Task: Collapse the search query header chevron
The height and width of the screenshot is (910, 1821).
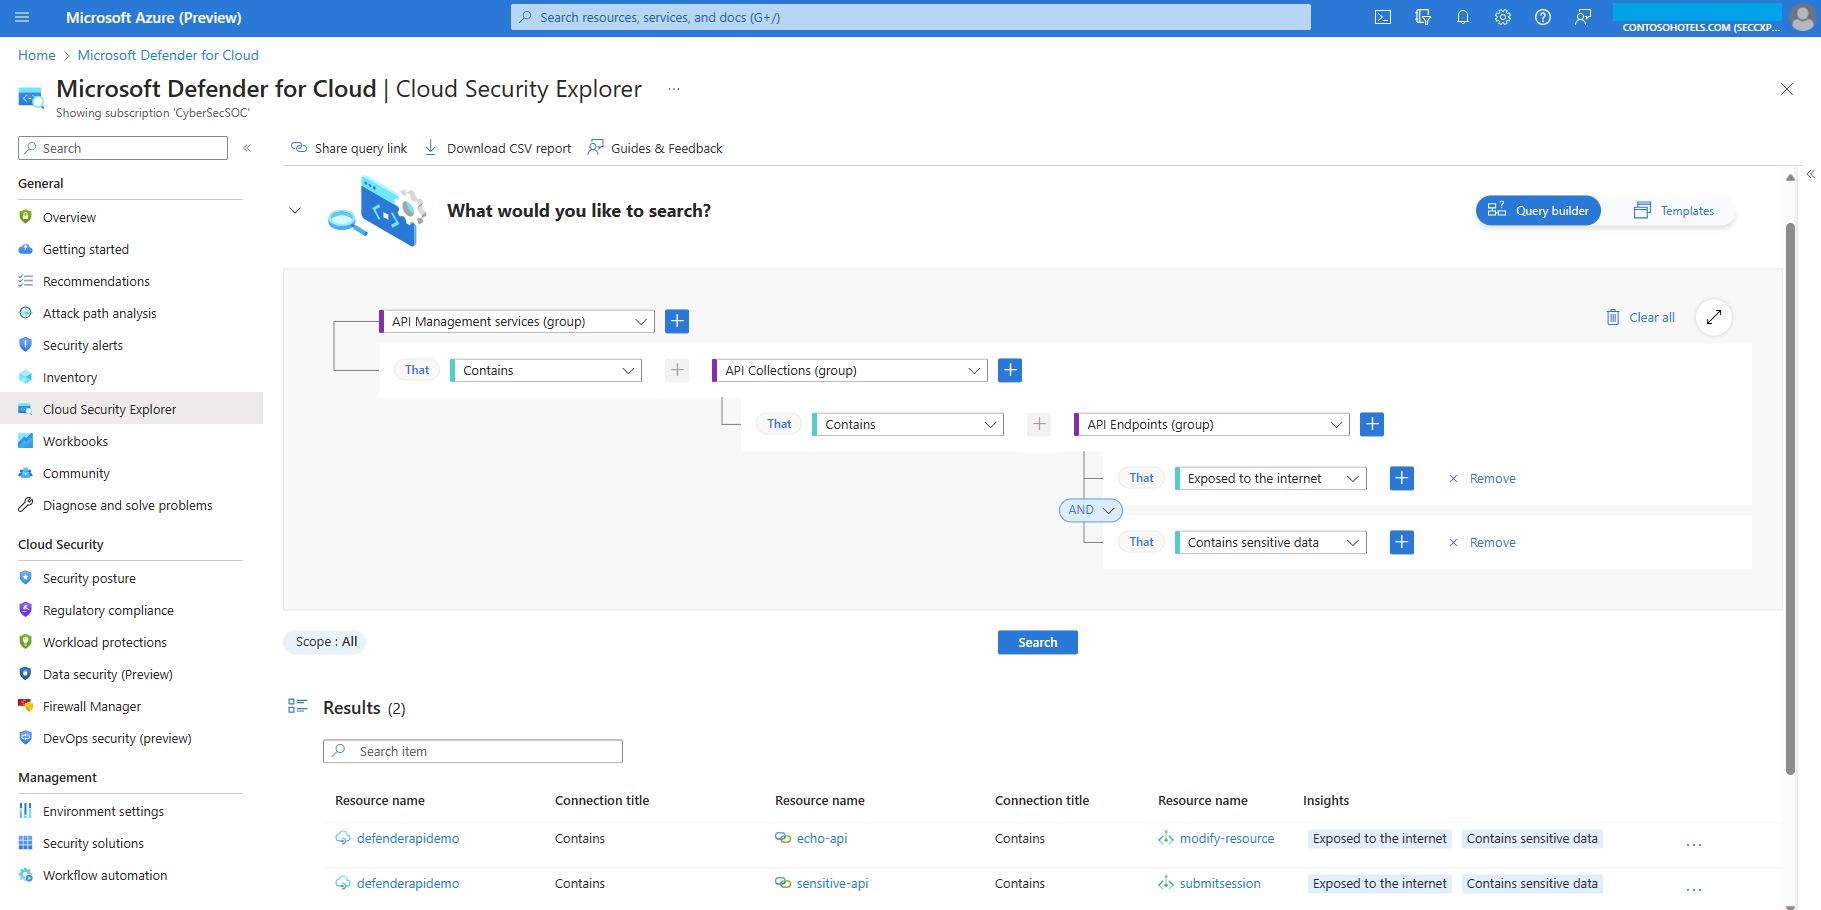Action: [x=295, y=210]
